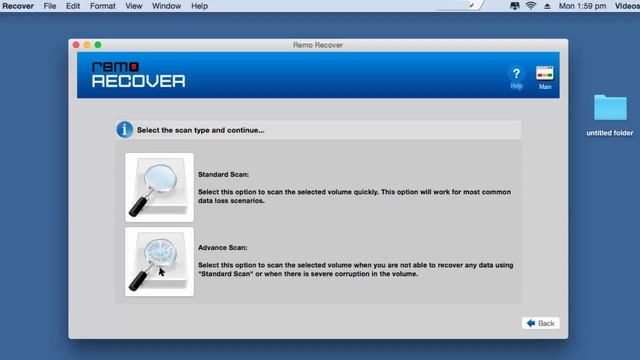The image size is (640, 360).
Task: Click the 'Advance Scan:' label
Action: coord(222,247)
